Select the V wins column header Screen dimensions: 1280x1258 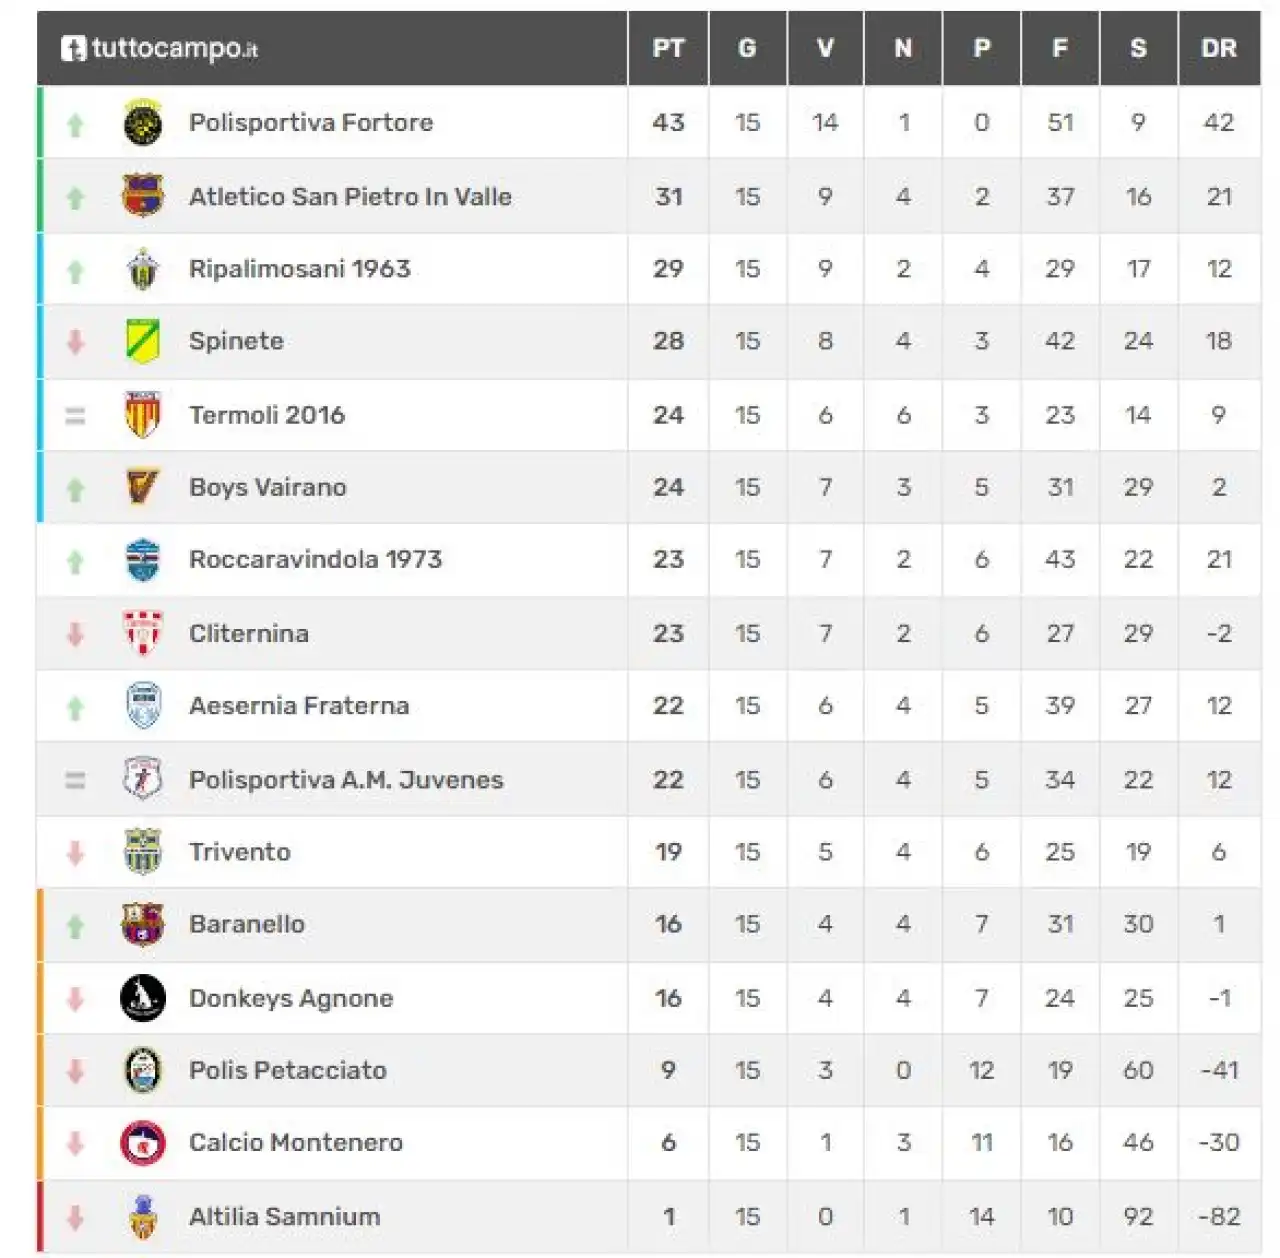(825, 48)
